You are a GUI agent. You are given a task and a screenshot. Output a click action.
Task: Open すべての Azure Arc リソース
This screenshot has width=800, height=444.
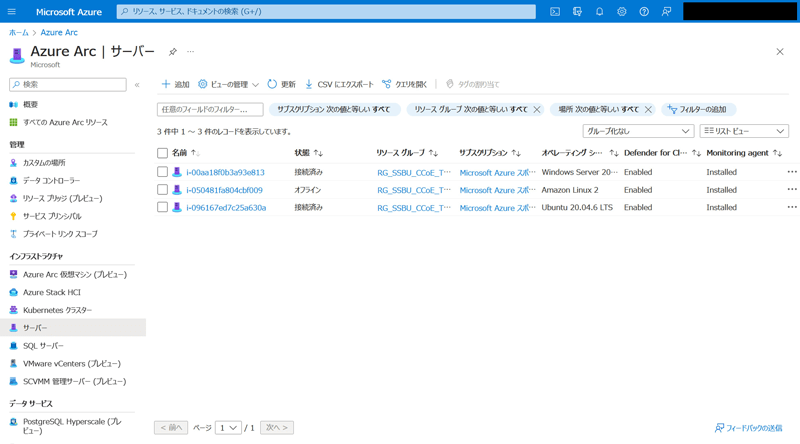pyautogui.click(x=65, y=122)
